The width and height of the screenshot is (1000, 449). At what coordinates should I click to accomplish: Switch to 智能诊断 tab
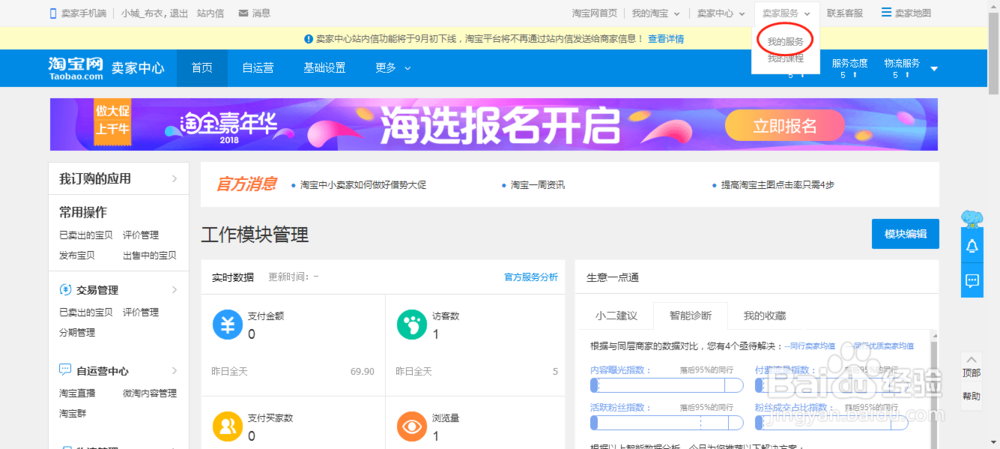(x=691, y=316)
